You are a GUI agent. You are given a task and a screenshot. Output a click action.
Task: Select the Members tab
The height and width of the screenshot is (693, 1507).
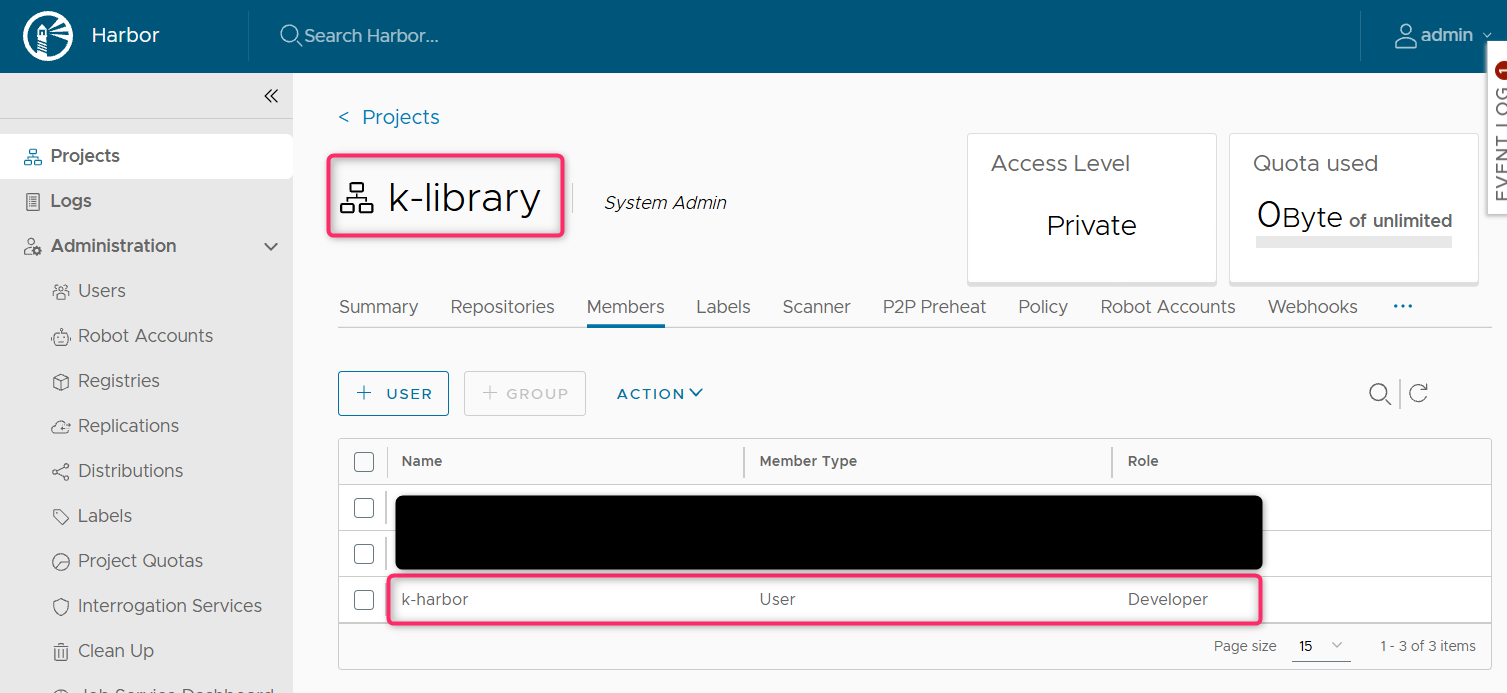click(x=625, y=307)
